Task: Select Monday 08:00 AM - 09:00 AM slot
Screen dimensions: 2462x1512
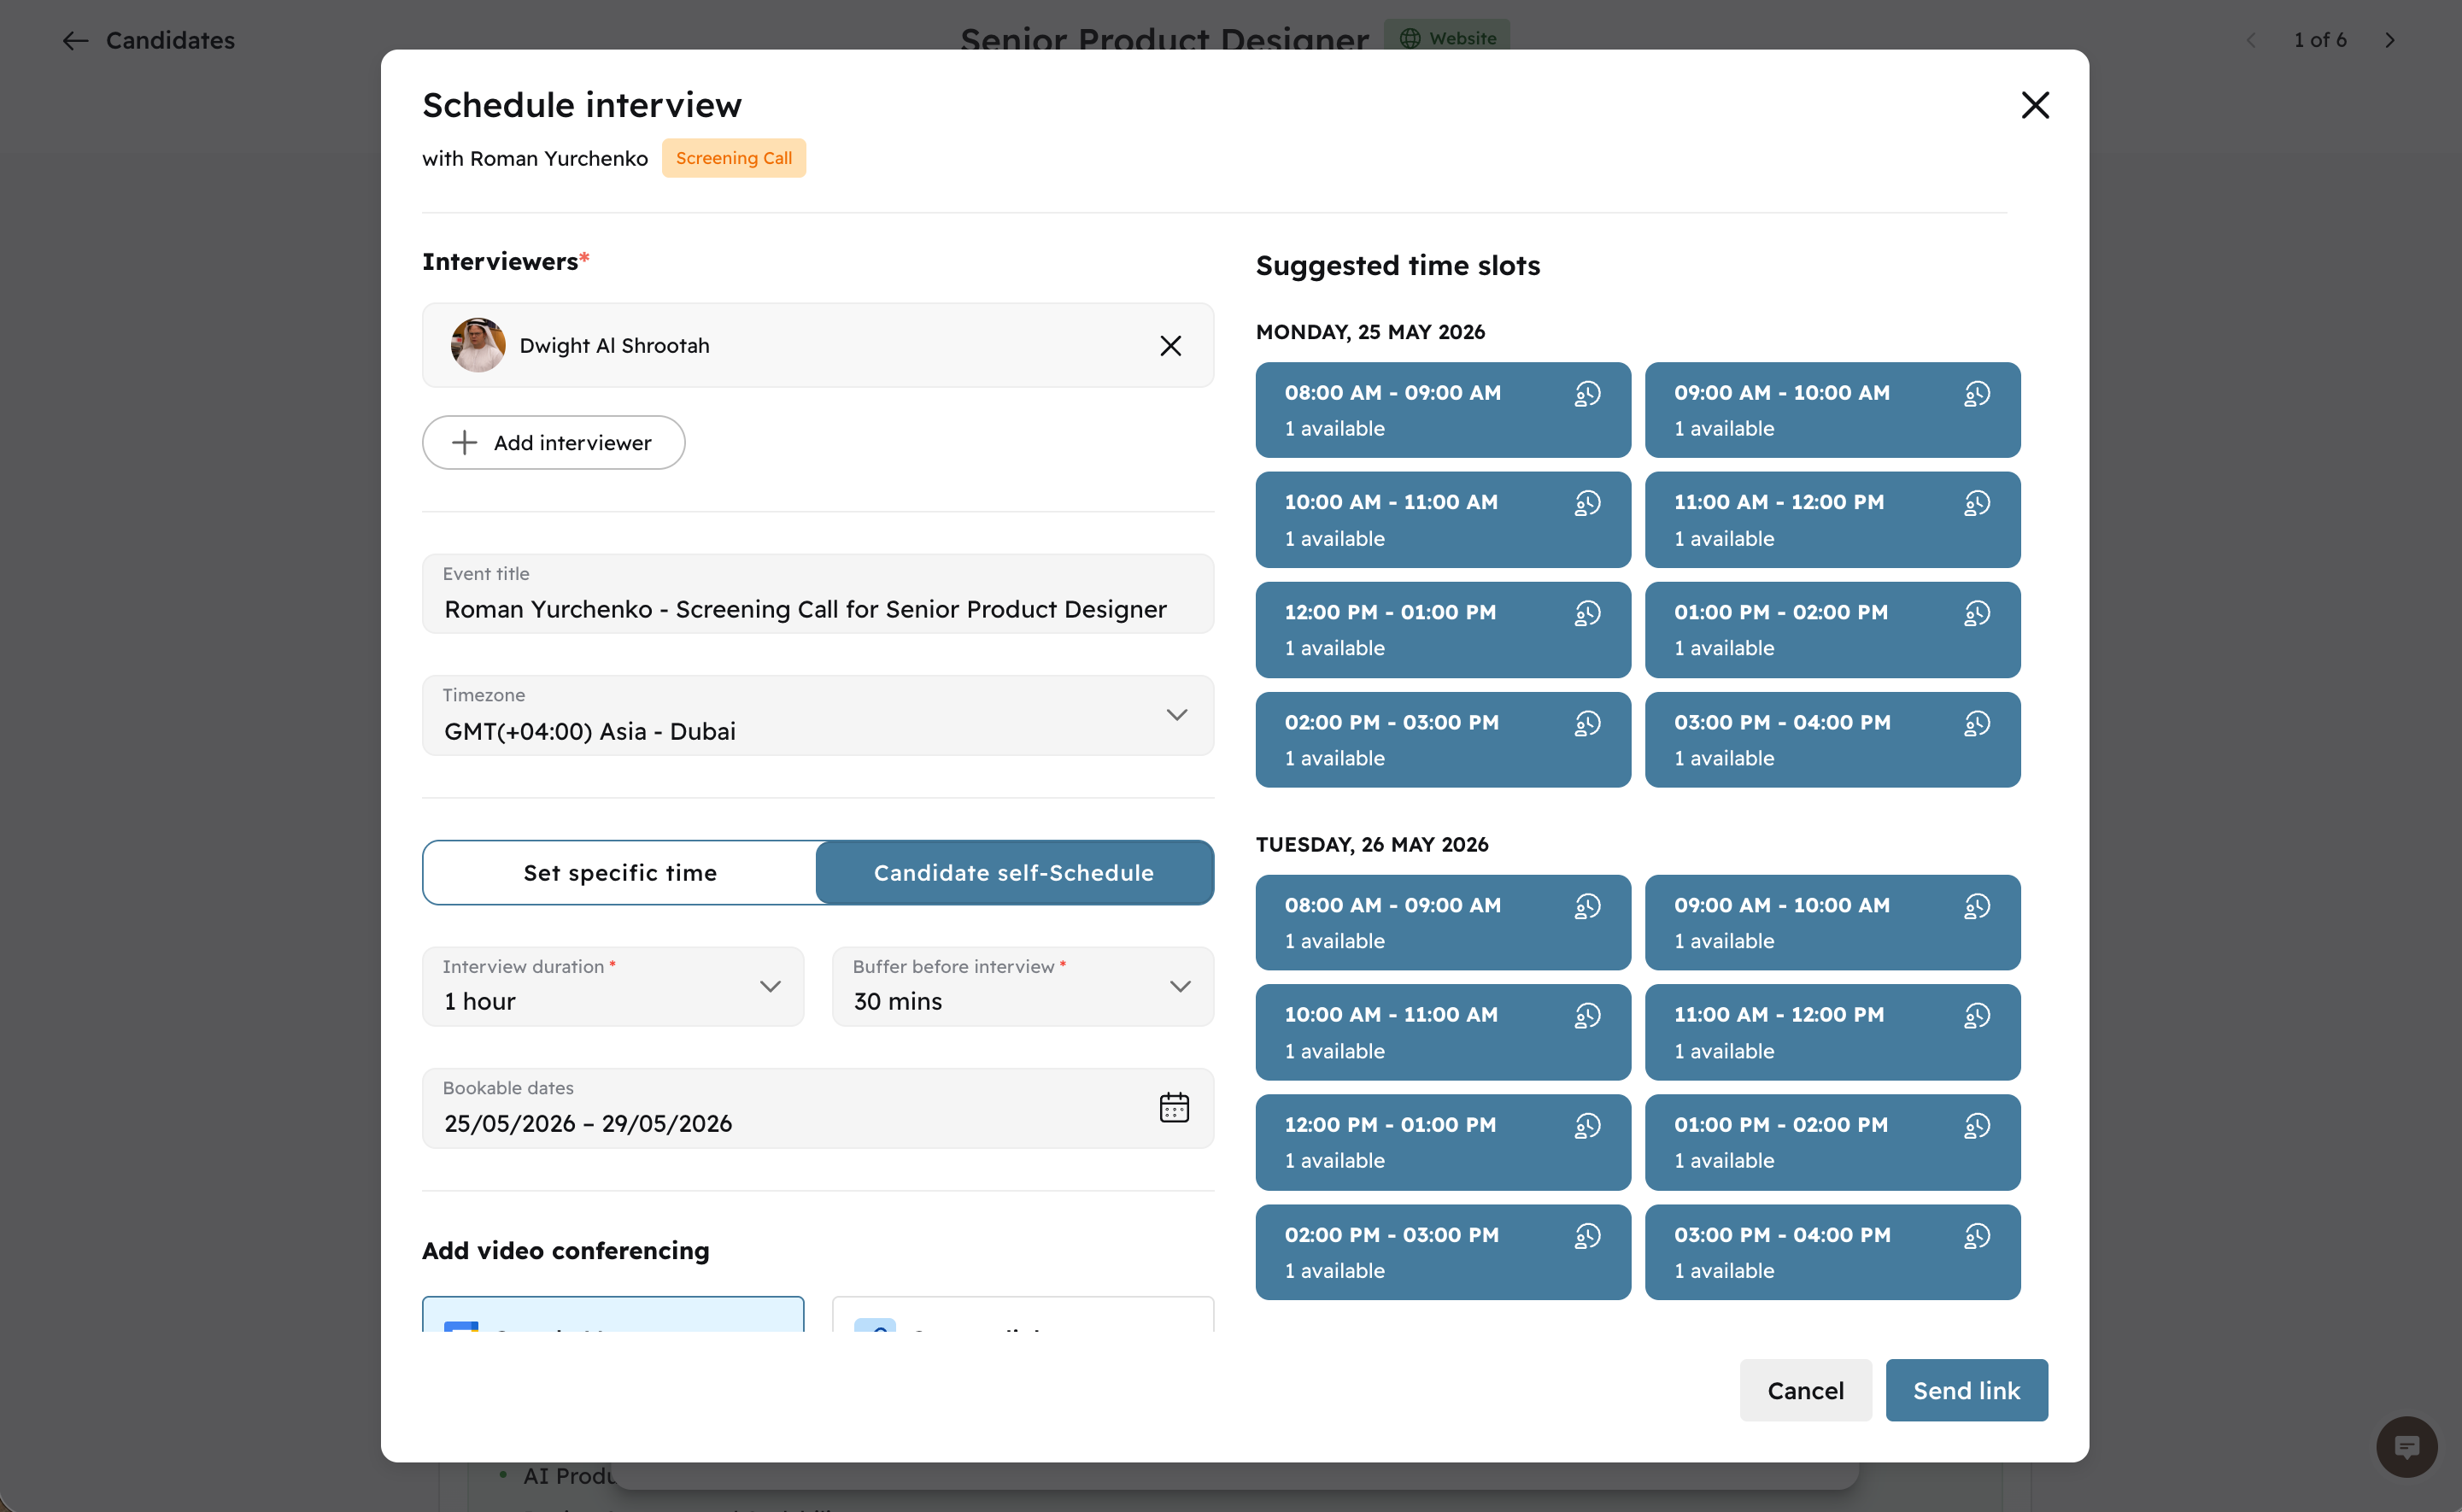Action: 1443,410
